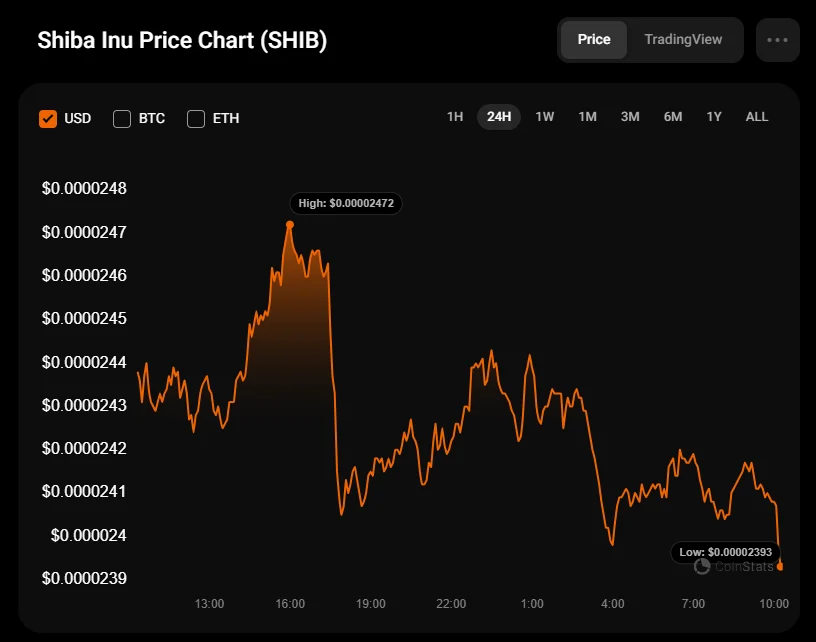Choose the 6M time range
The height and width of the screenshot is (642, 816).
[x=673, y=117]
